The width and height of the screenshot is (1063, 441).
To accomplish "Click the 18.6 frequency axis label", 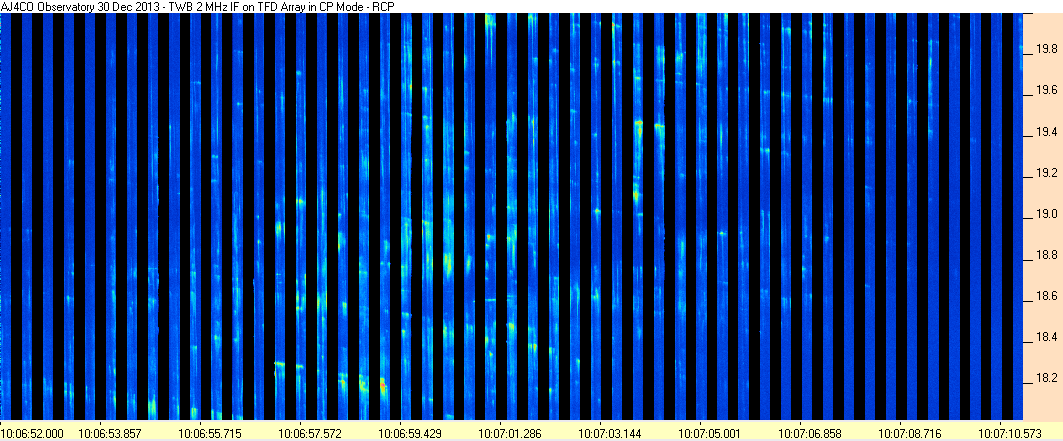I will click(x=1047, y=296).
